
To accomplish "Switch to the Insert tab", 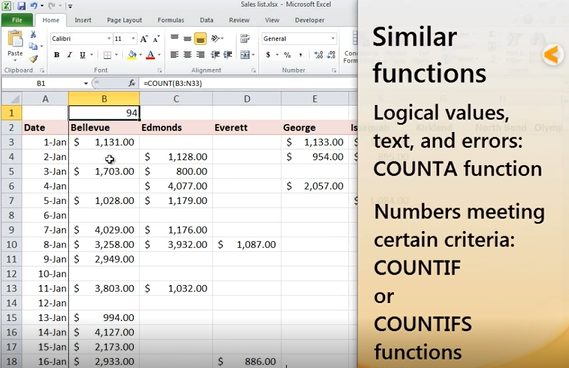I will [83, 20].
